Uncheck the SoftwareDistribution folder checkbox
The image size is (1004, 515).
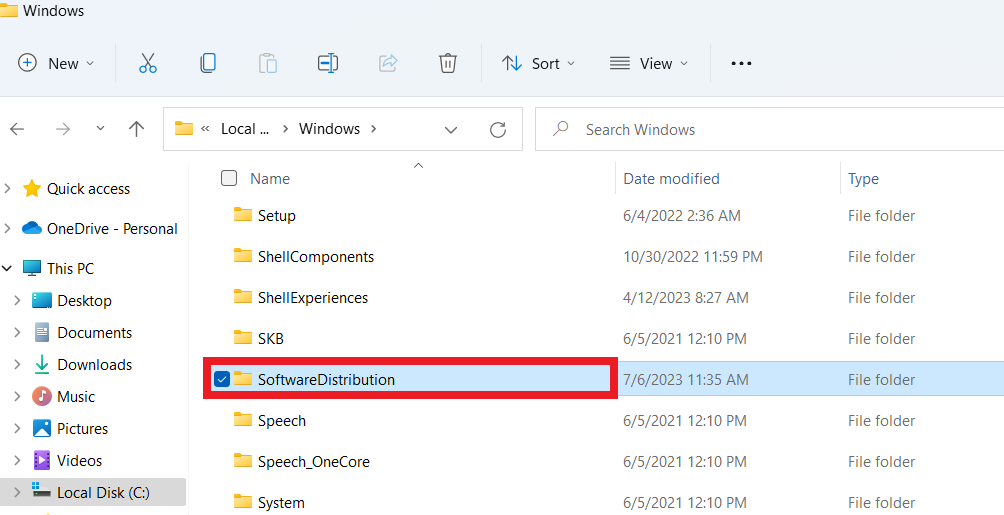222,379
